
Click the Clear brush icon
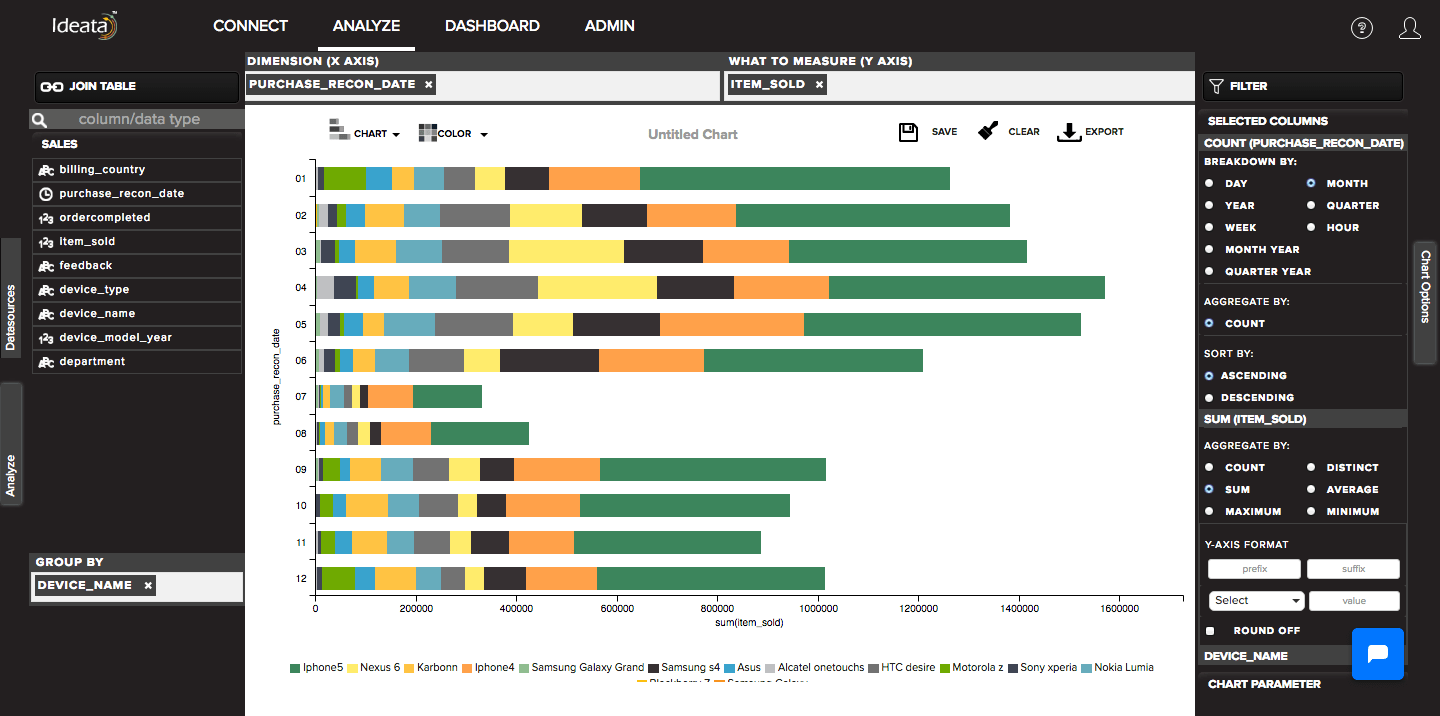pyautogui.click(x=988, y=131)
